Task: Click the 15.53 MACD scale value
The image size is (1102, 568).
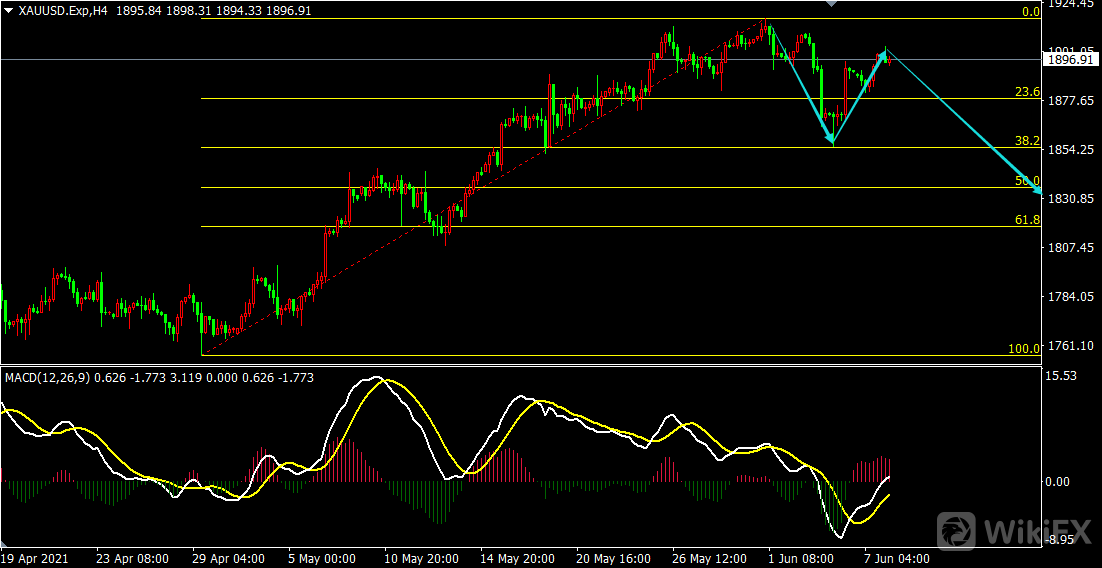Action: pos(1060,376)
